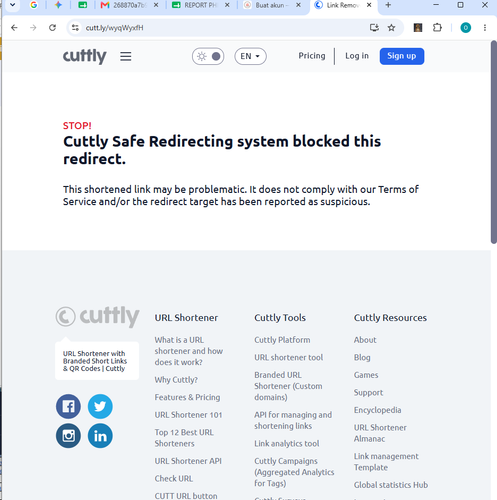Switch to the first green Sheets tab

(x=83, y=5)
